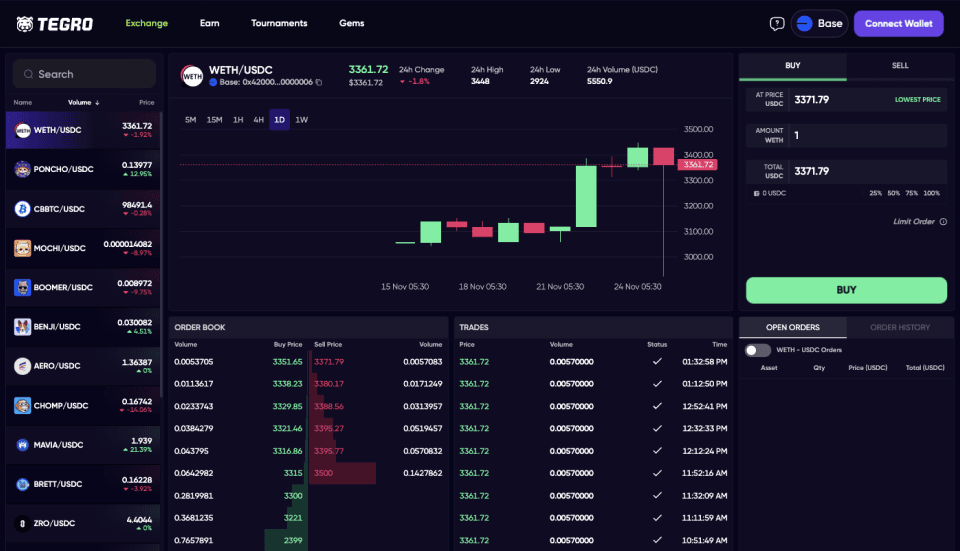
Task: Click the Tegro logo icon
Action: 24,24
